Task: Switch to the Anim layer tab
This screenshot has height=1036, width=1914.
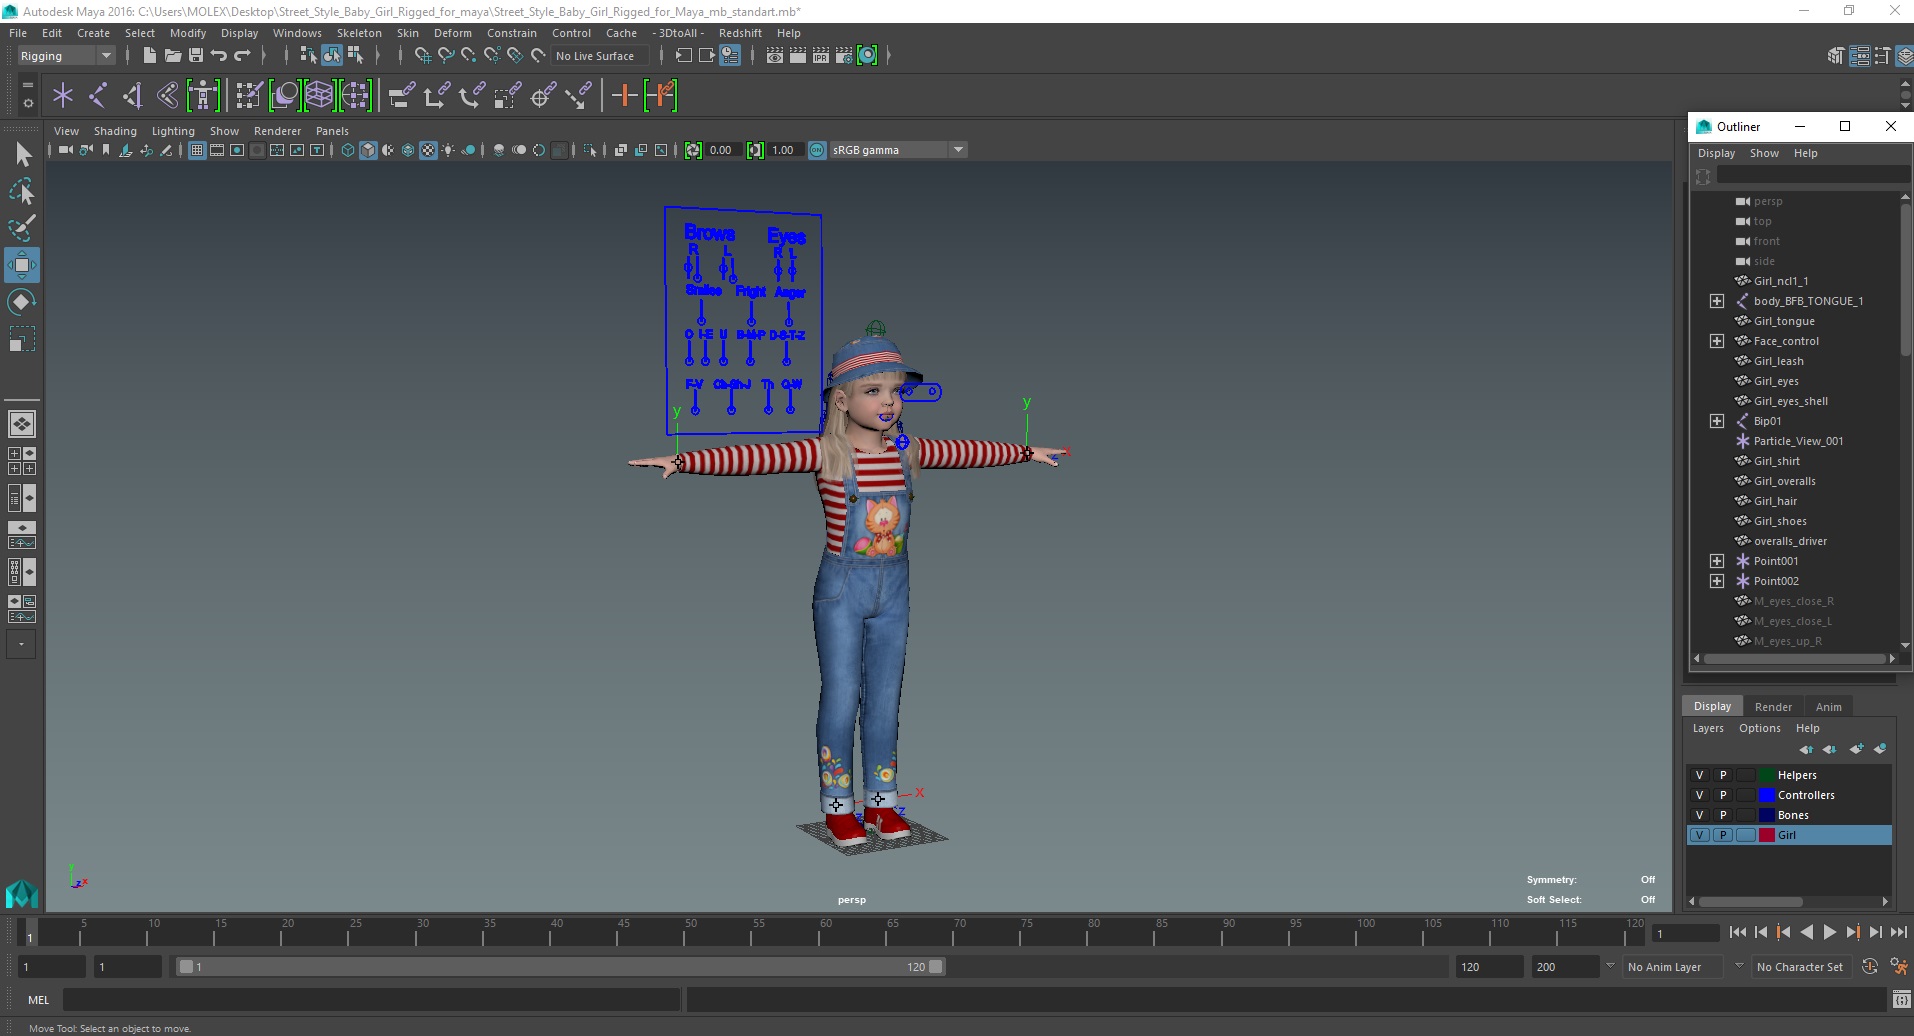Action: (1829, 707)
